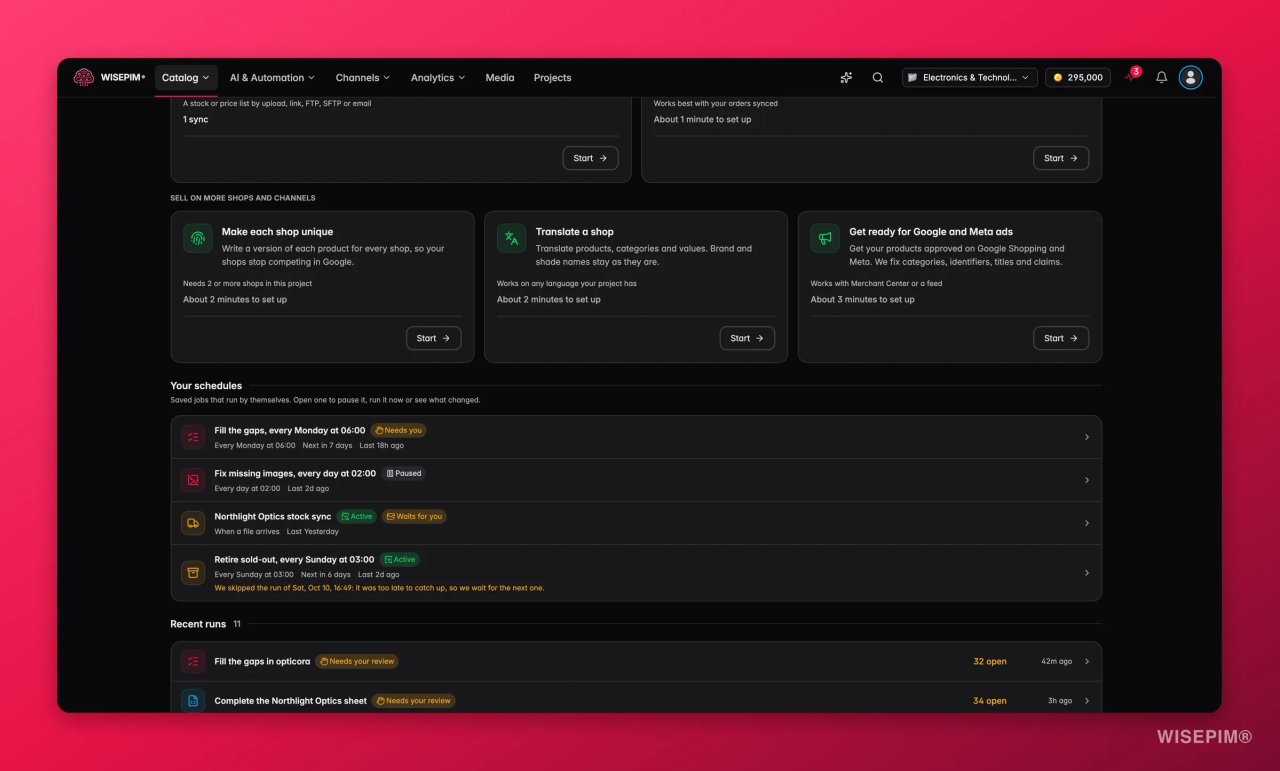Go to the Projects page
Image resolution: width=1280 pixels, height=771 pixels.
[x=552, y=77]
